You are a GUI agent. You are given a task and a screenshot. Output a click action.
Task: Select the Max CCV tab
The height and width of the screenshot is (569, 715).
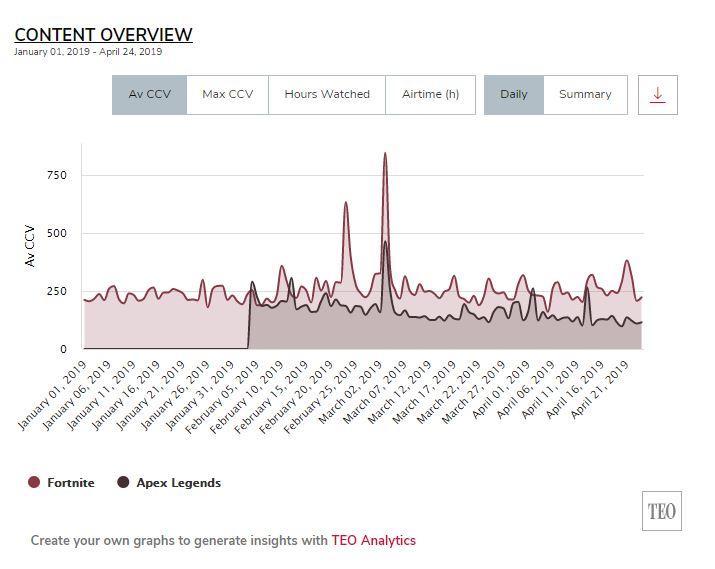click(x=227, y=94)
